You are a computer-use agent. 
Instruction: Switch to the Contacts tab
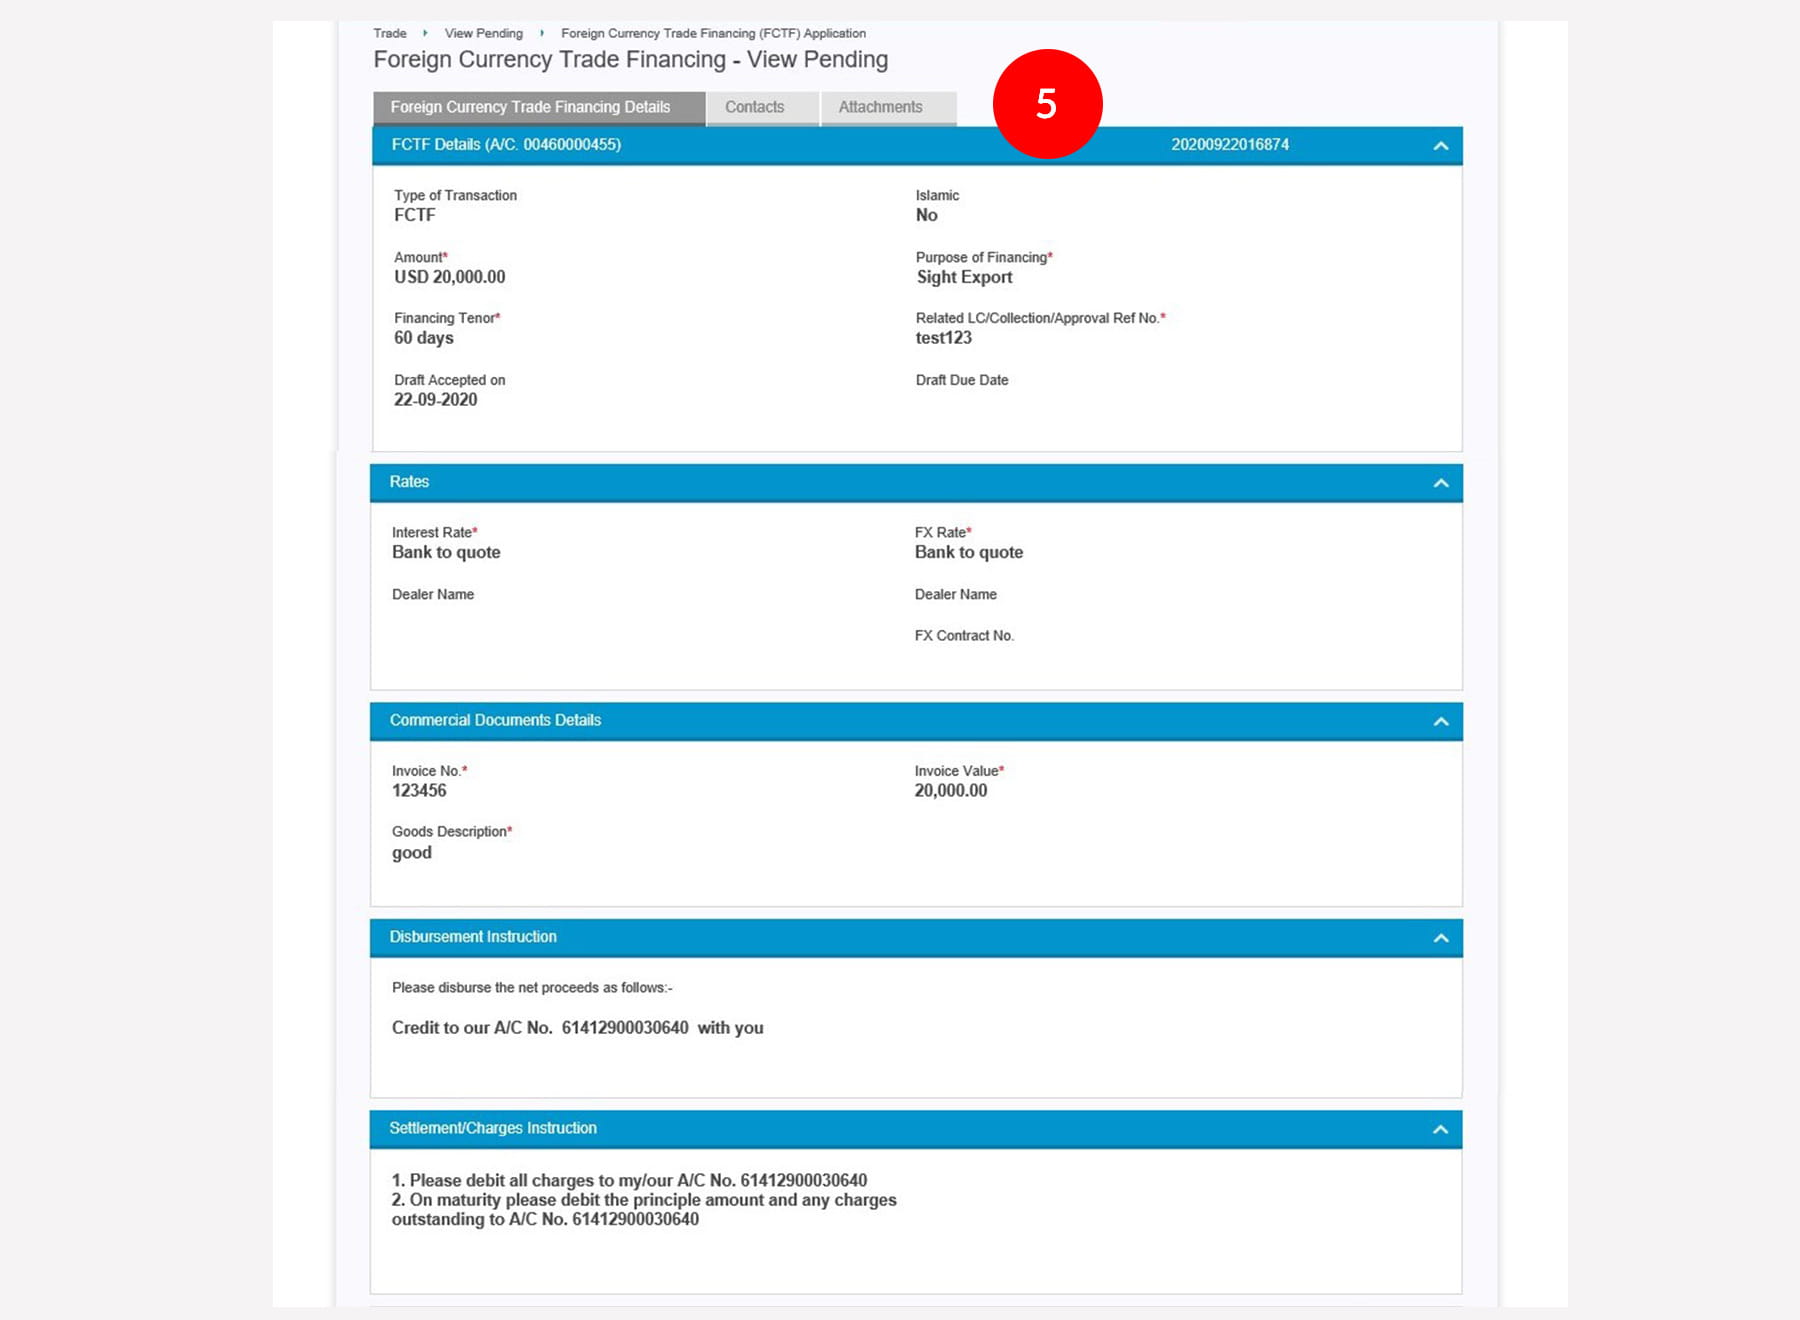point(754,107)
